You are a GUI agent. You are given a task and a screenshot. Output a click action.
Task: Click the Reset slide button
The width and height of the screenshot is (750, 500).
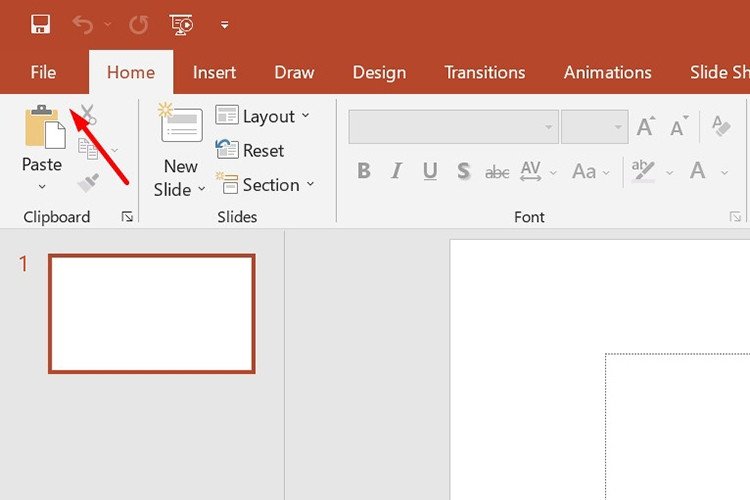point(250,150)
